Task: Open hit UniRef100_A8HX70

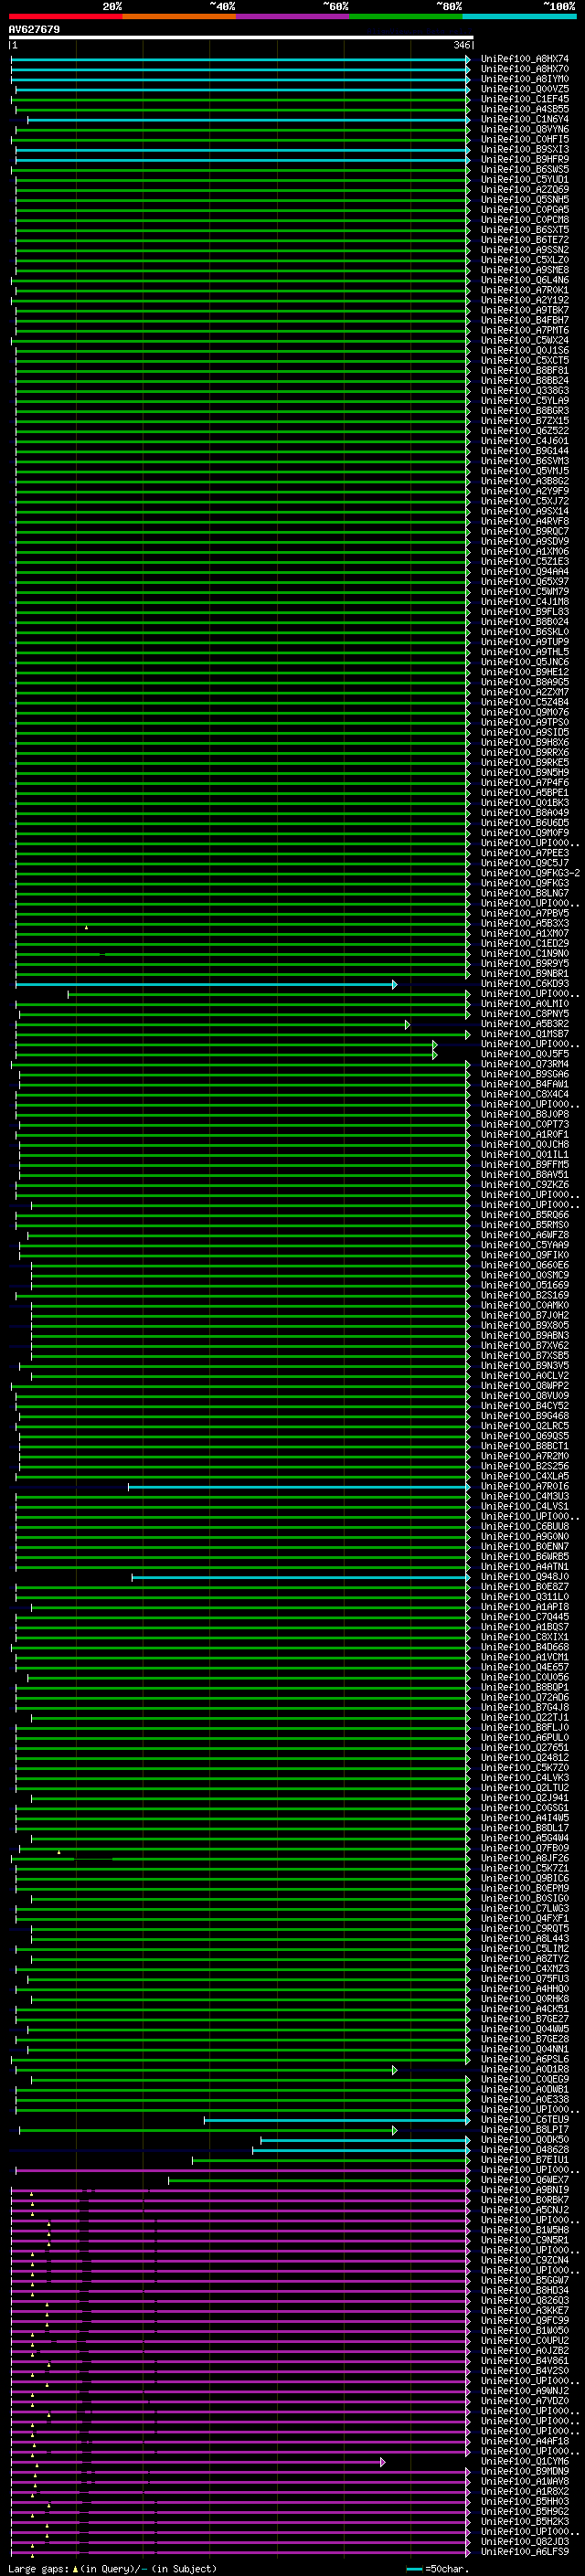Action: click(x=525, y=69)
